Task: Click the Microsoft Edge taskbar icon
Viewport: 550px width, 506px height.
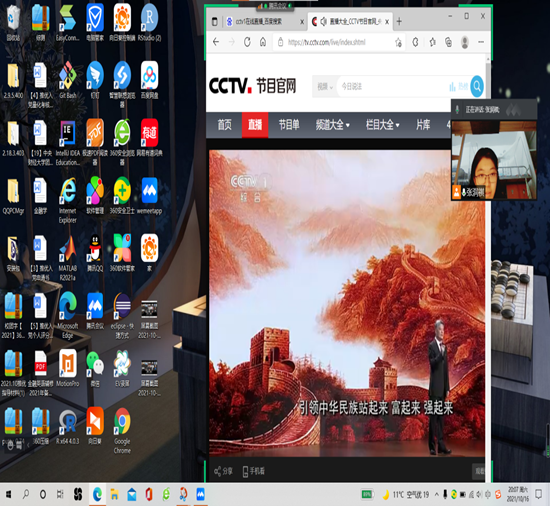Action: (x=97, y=494)
